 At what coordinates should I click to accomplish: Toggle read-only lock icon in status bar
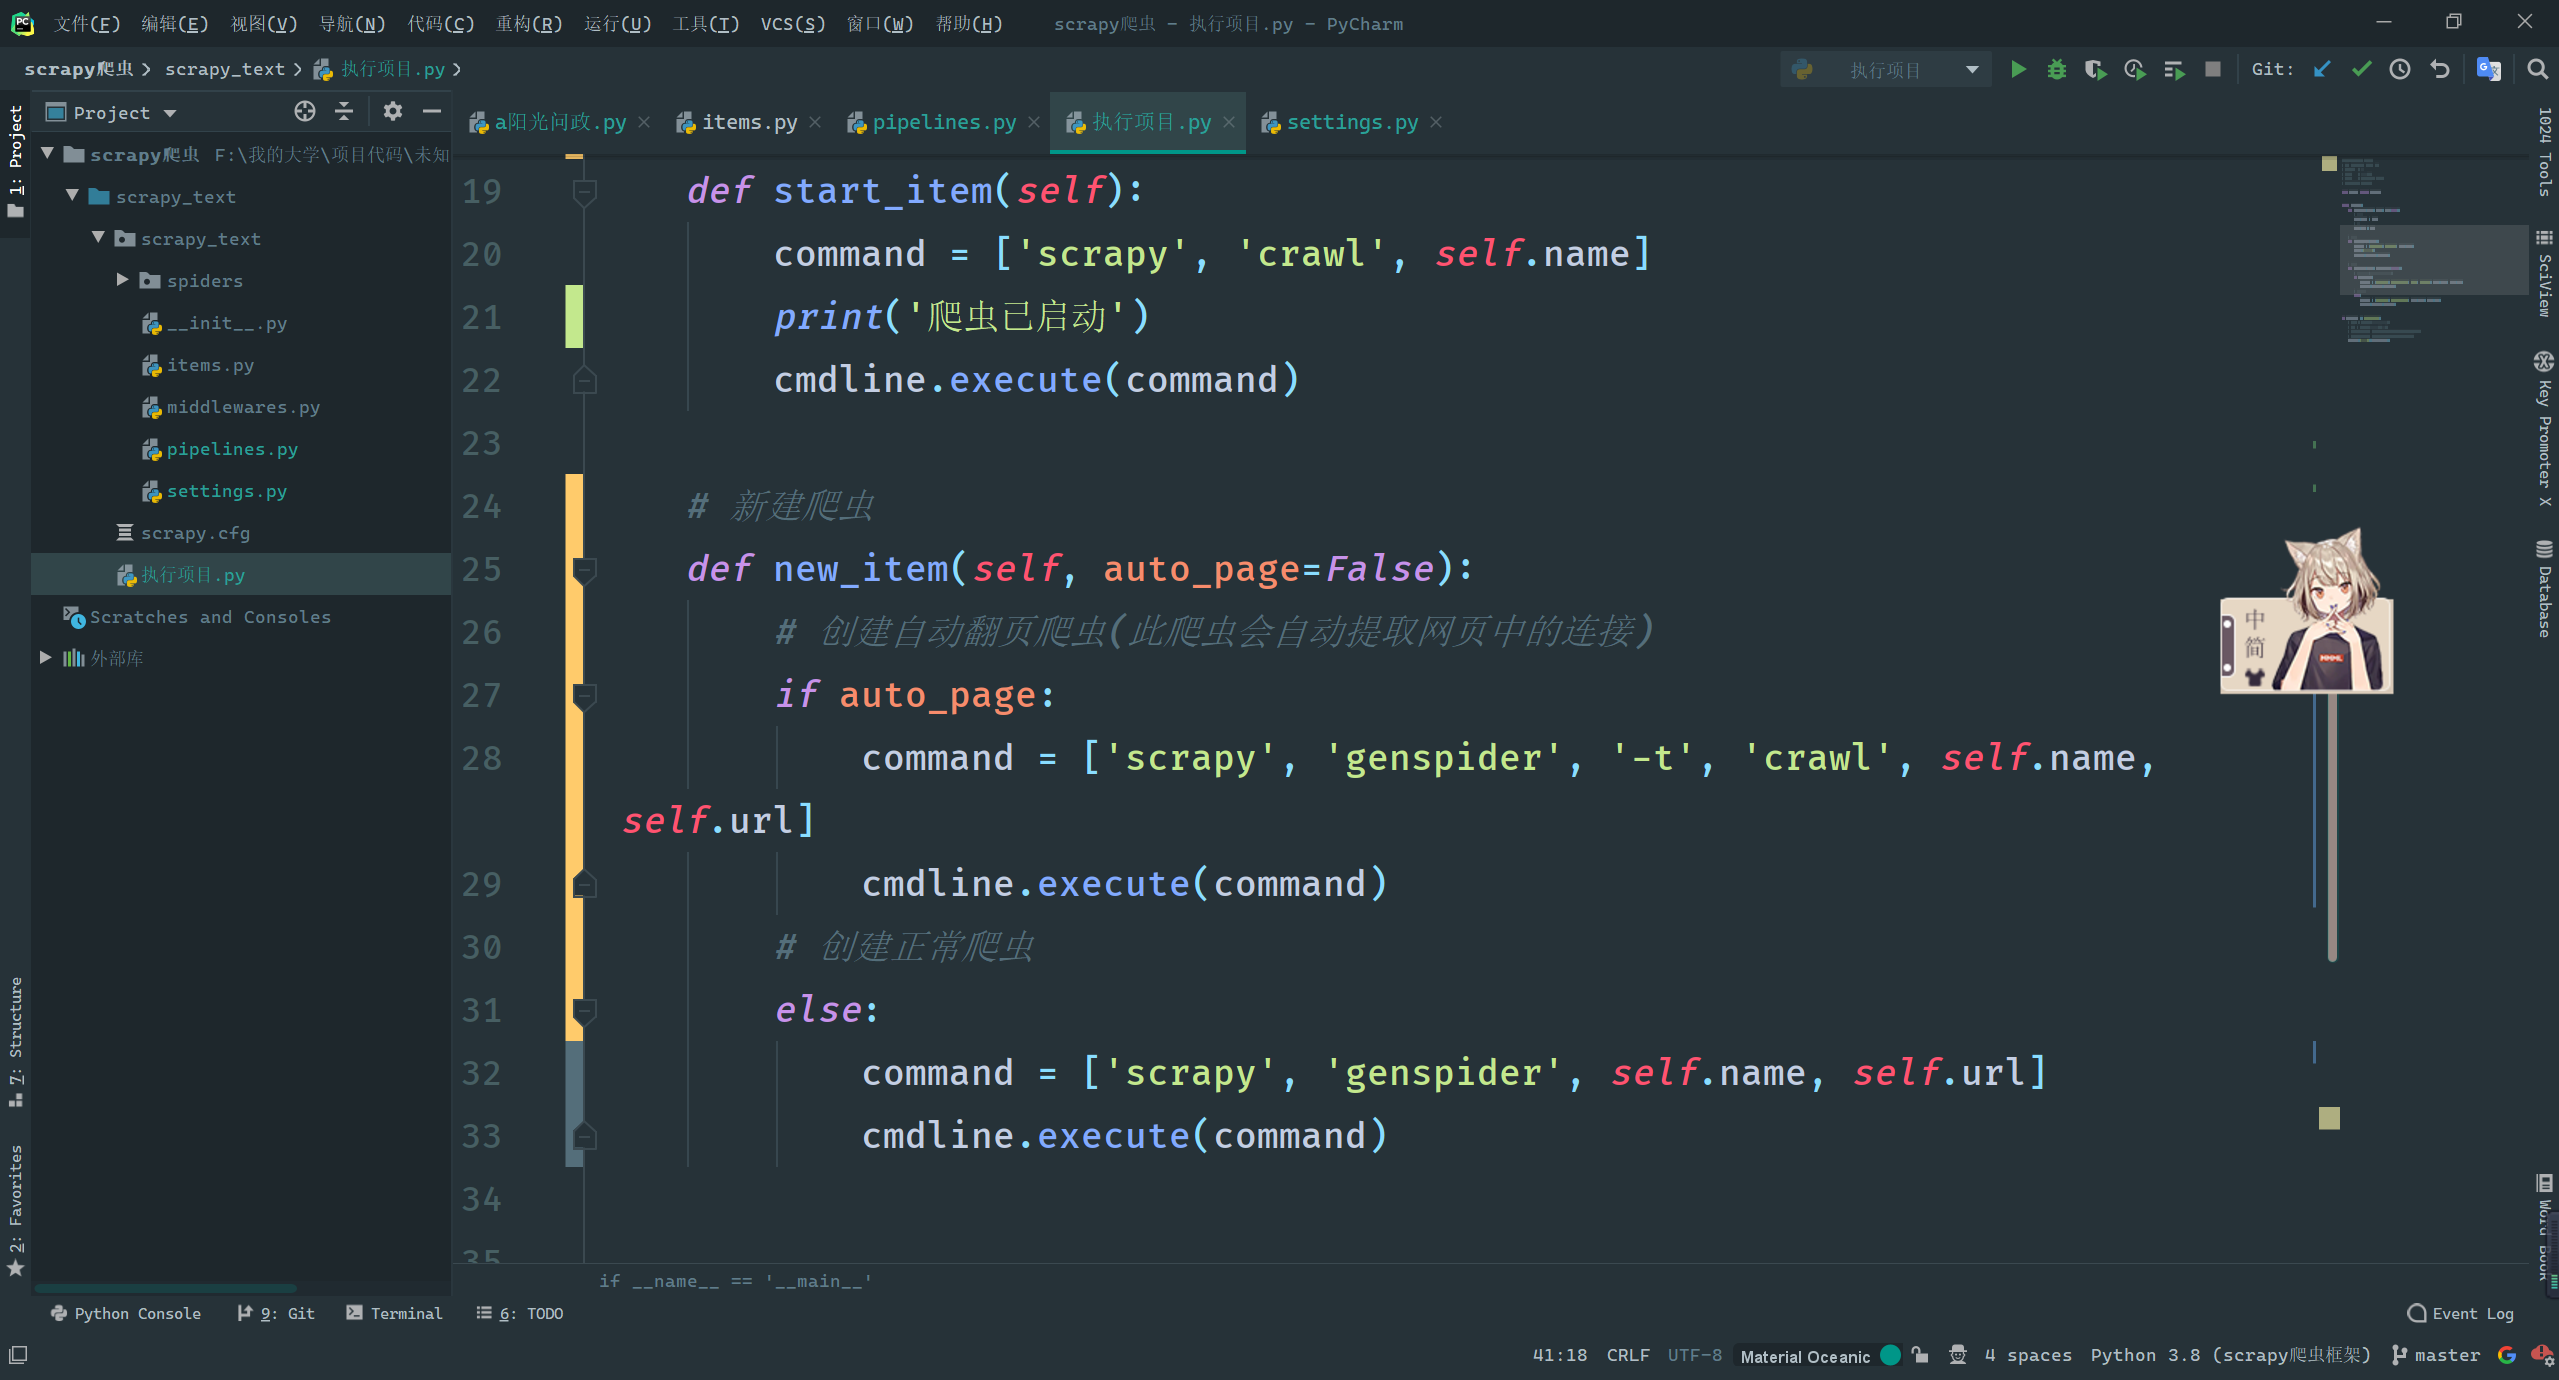tap(1919, 1355)
